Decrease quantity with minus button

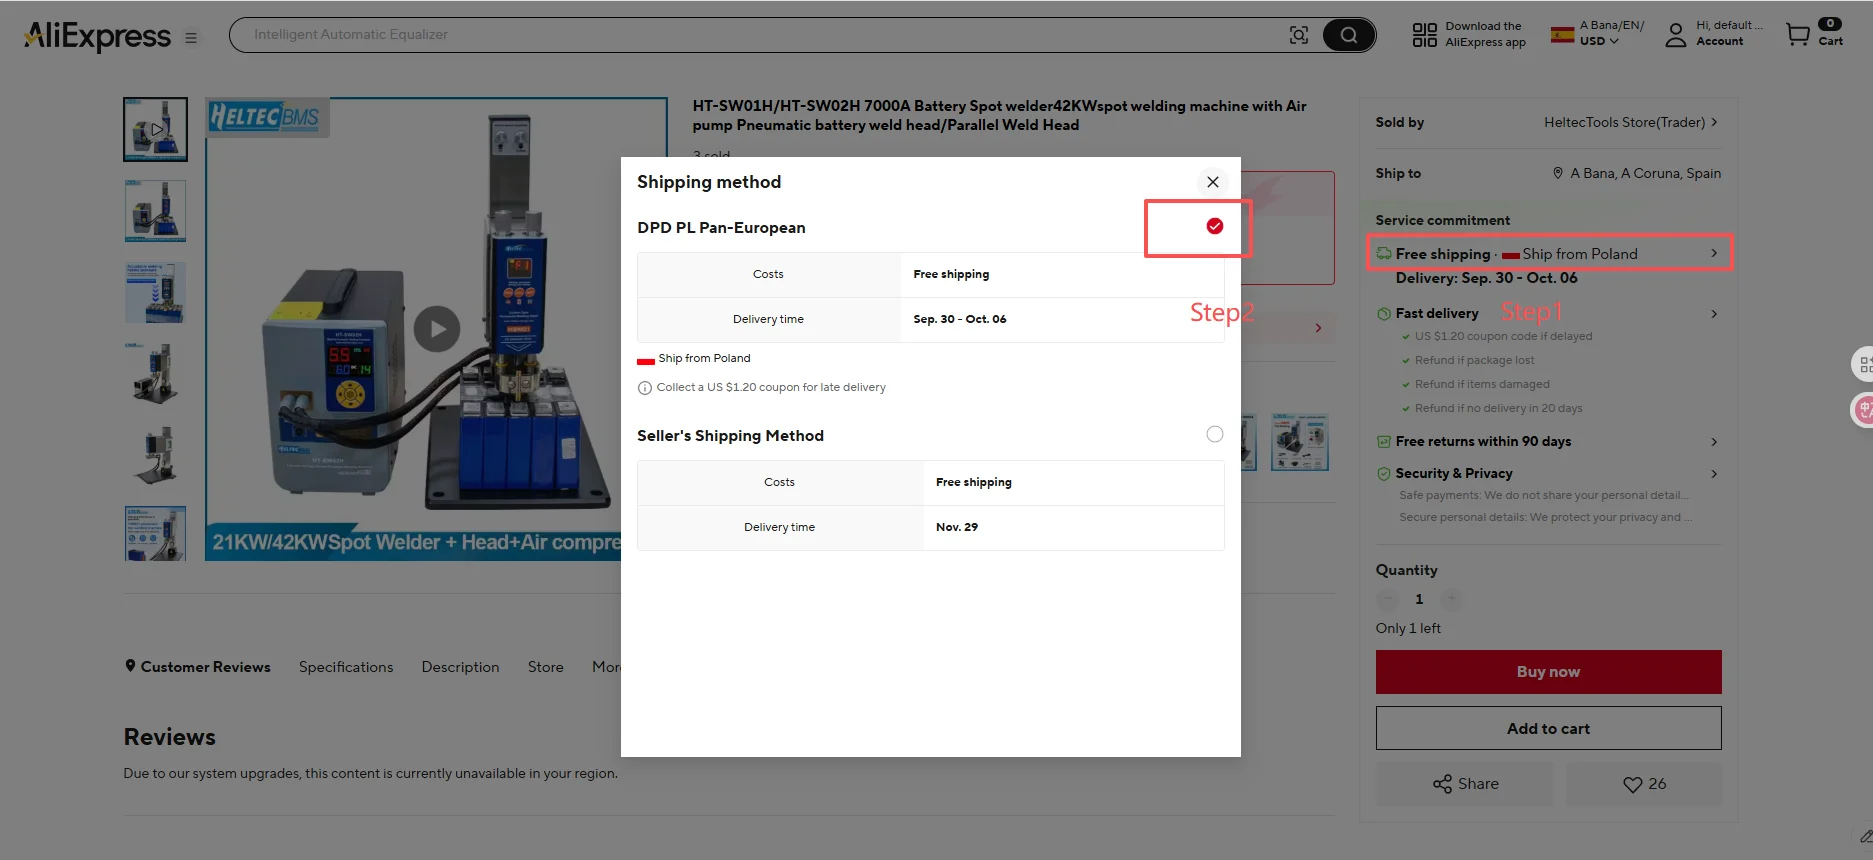[1387, 599]
